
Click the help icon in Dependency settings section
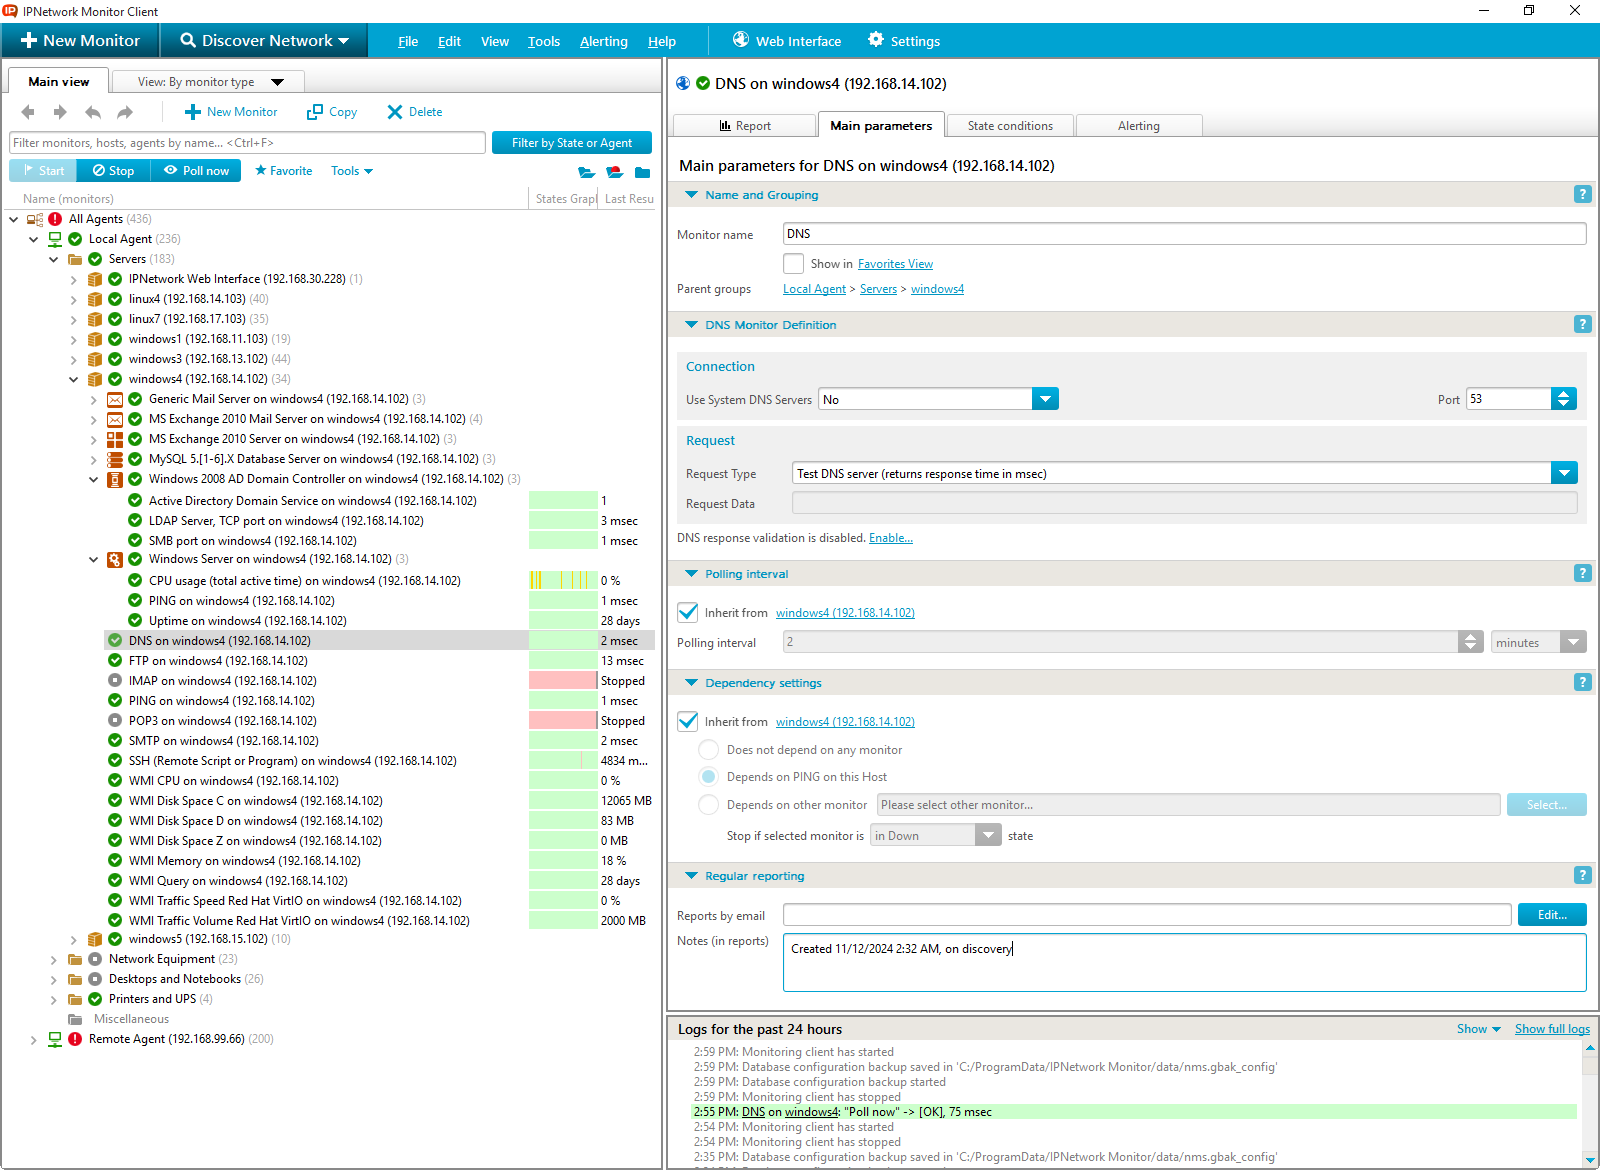point(1582,682)
